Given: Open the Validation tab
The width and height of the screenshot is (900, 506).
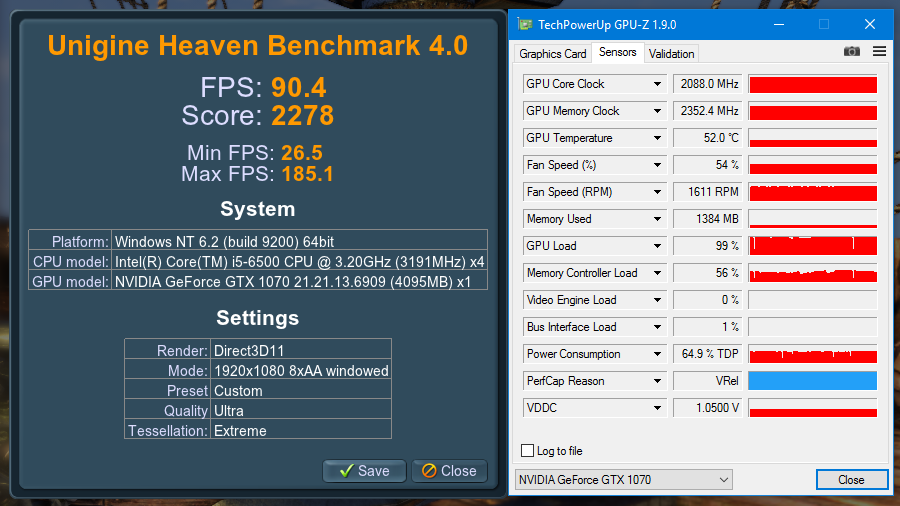Looking at the screenshot, I should click(x=671, y=53).
